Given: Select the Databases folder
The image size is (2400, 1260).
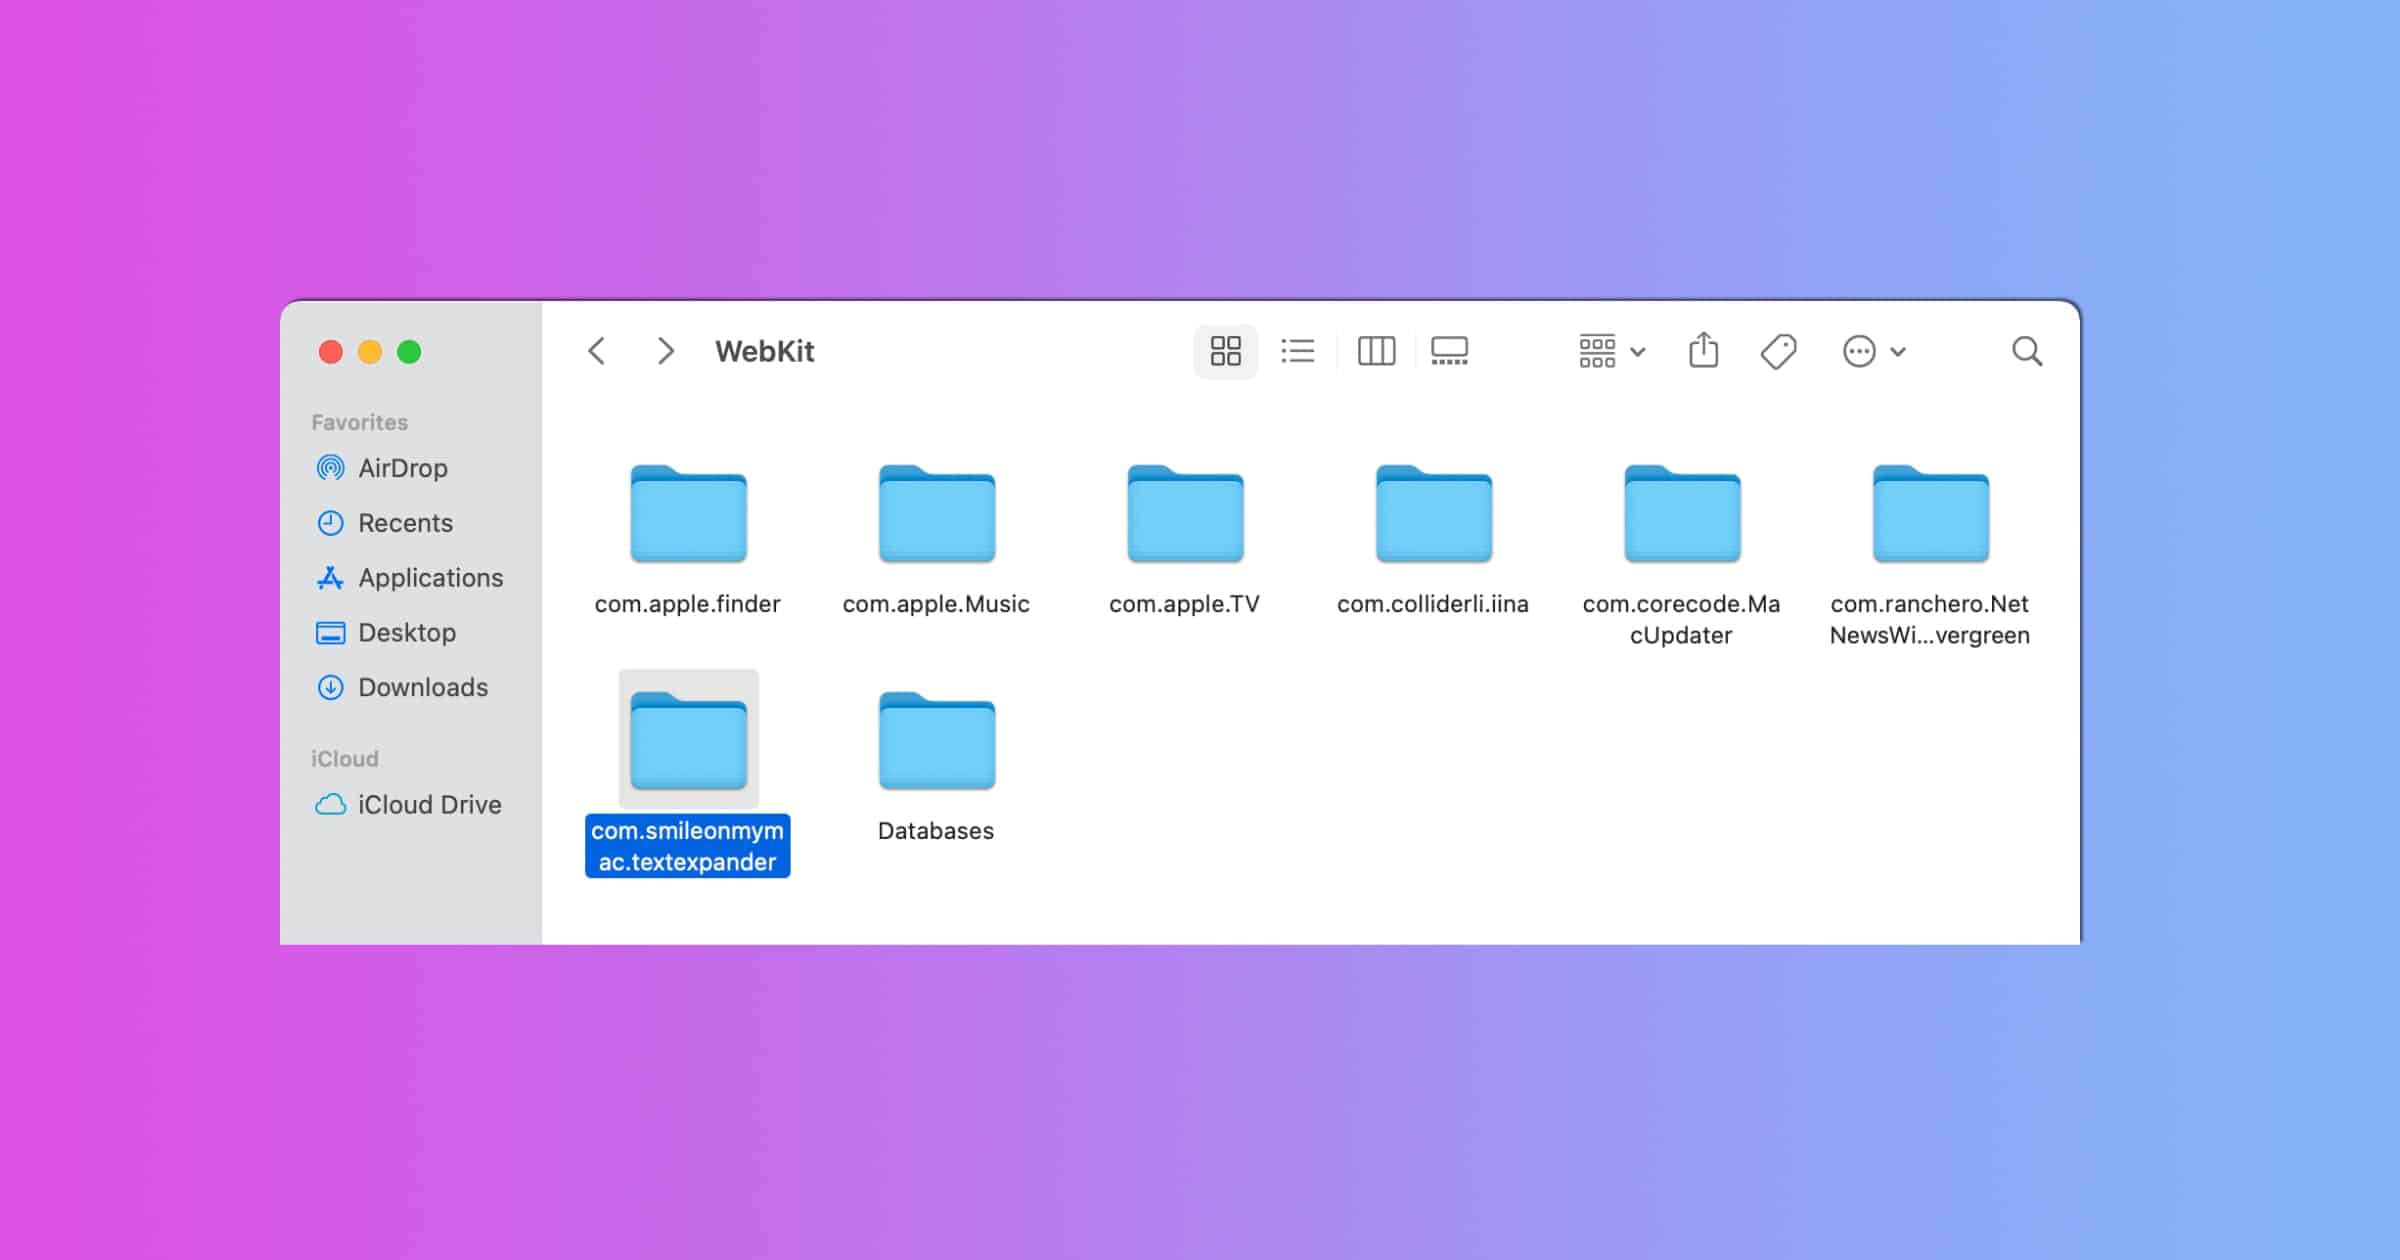Looking at the screenshot, I should 936,741.
